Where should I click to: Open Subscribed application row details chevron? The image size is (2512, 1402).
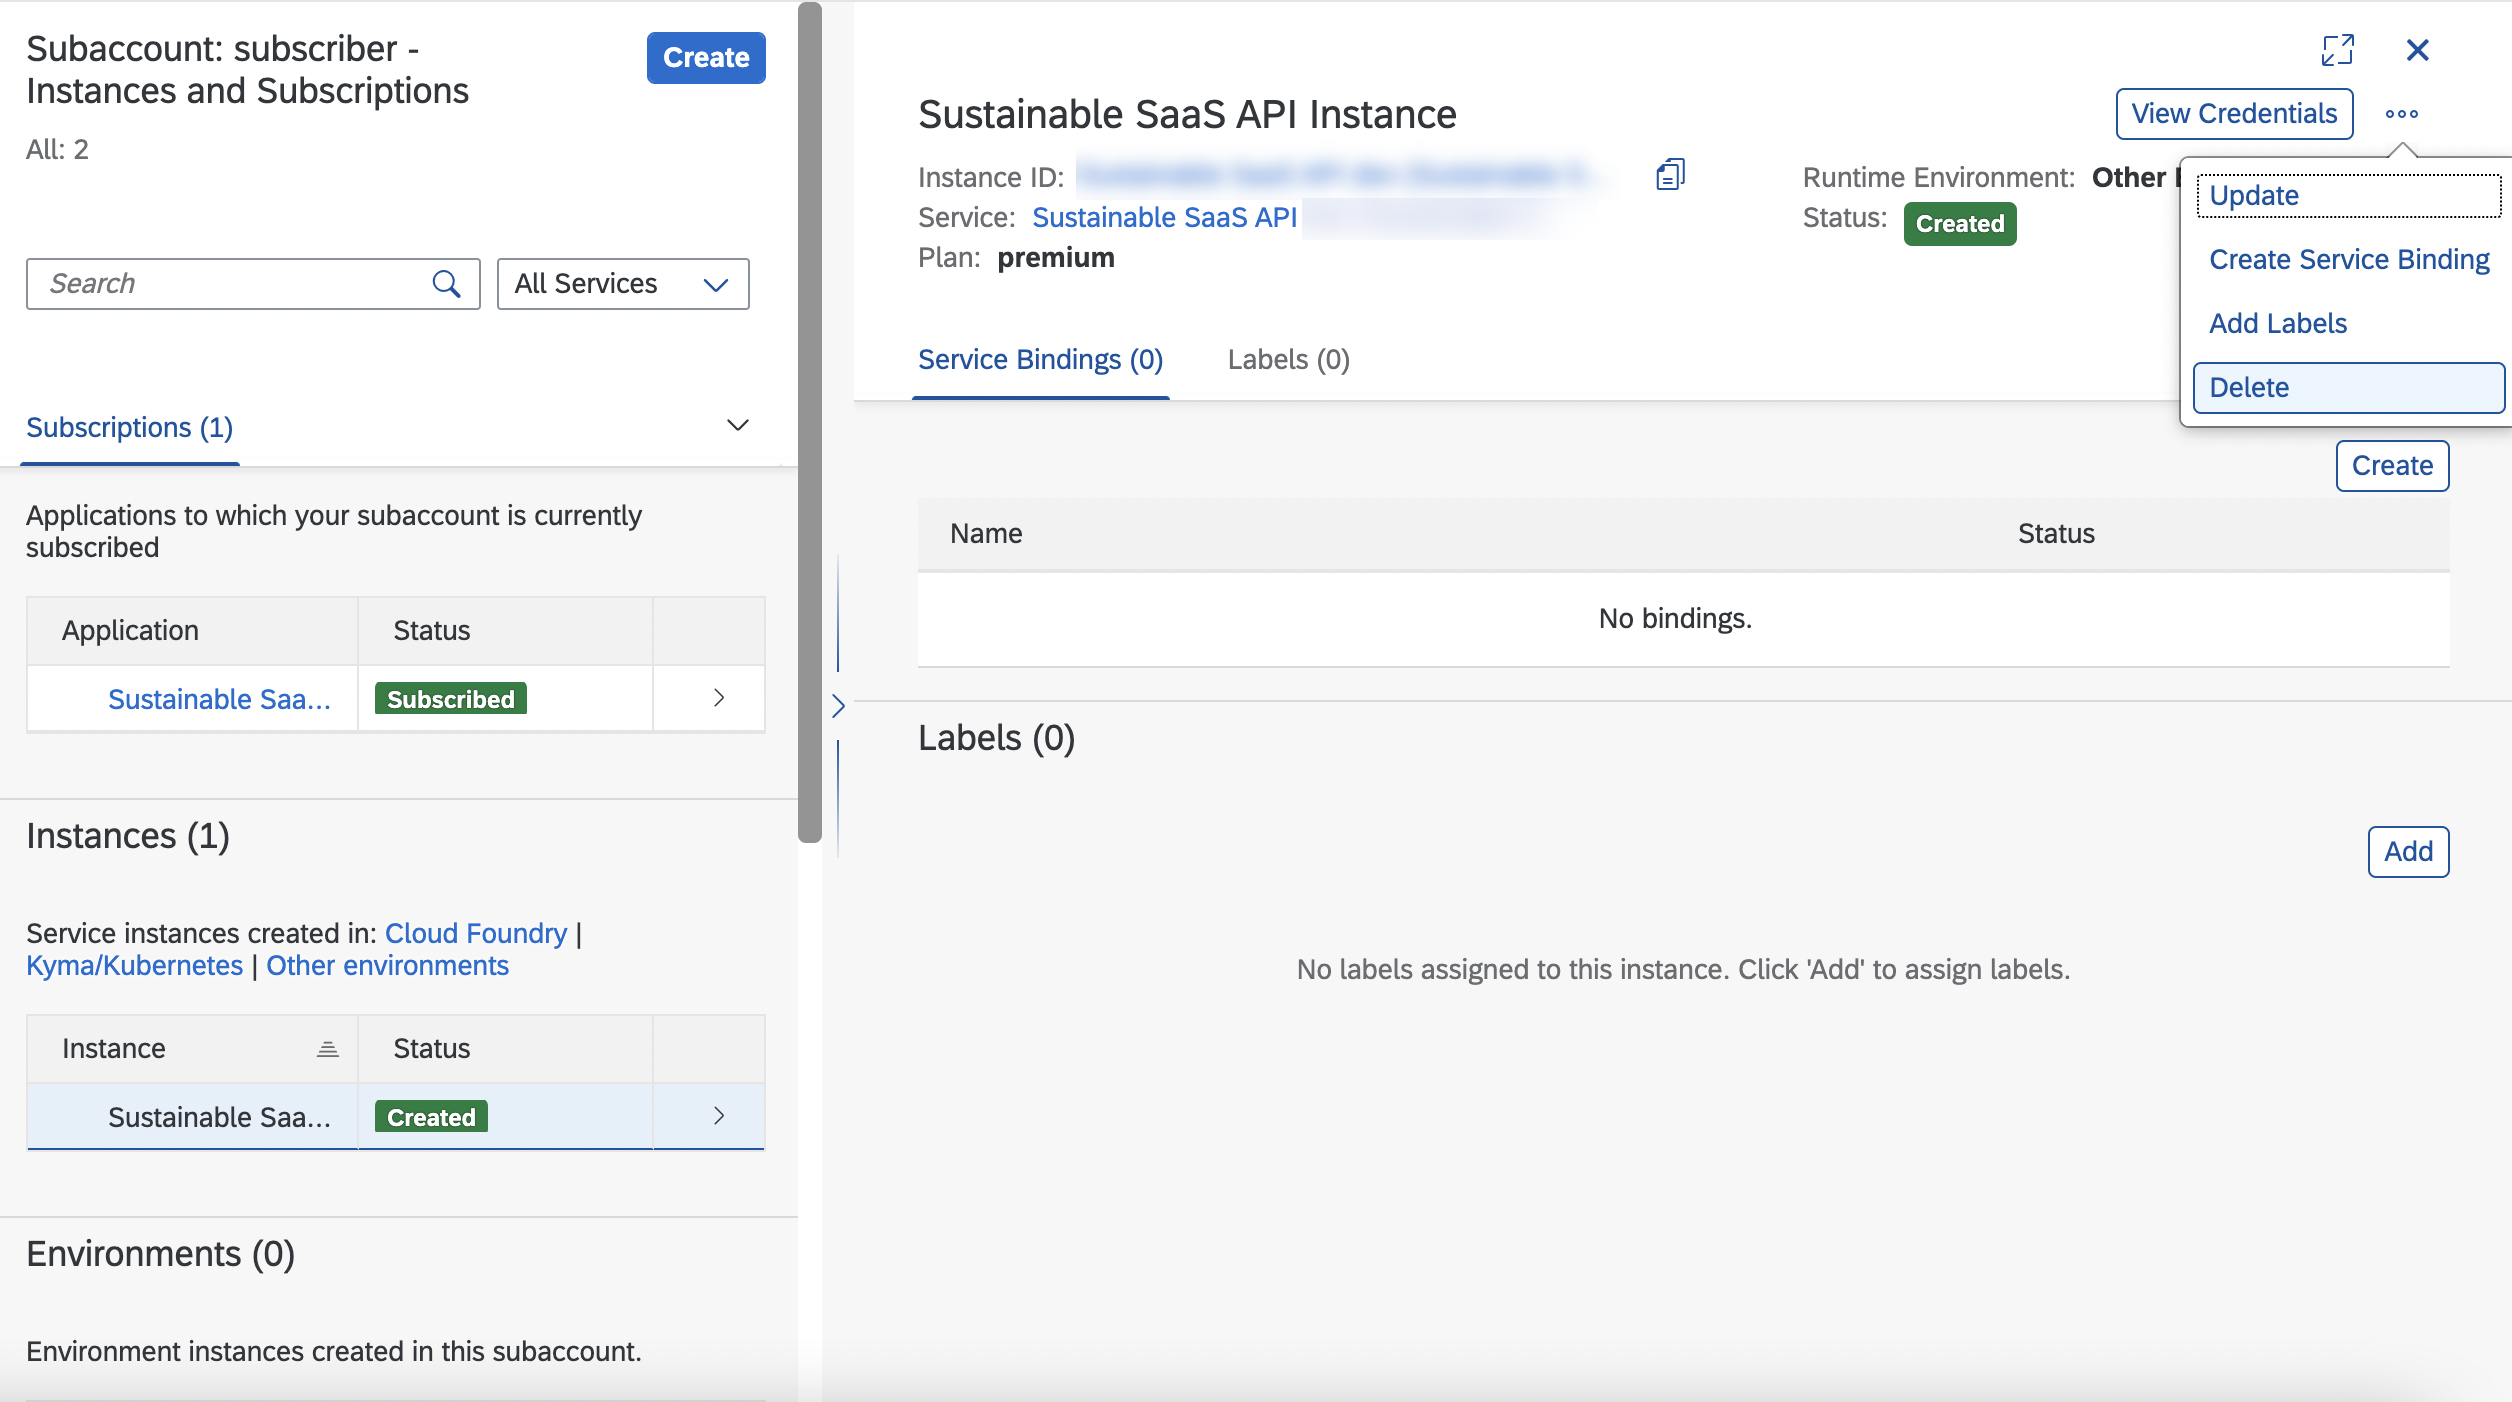click(719, 698)
